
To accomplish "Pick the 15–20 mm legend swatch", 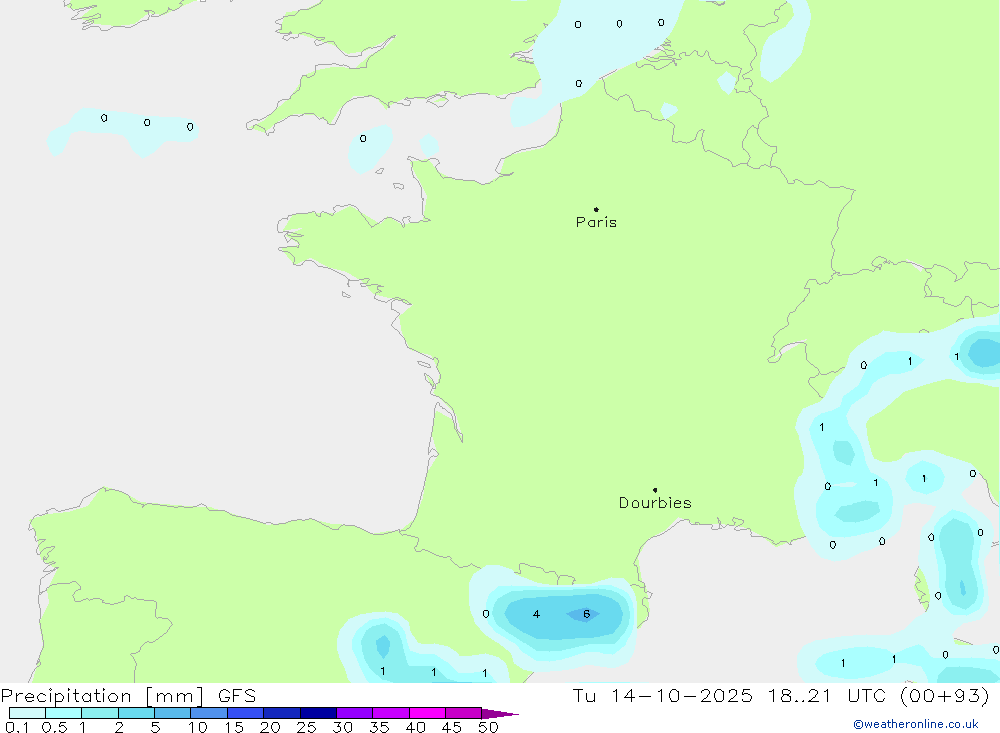I will 245,713.
